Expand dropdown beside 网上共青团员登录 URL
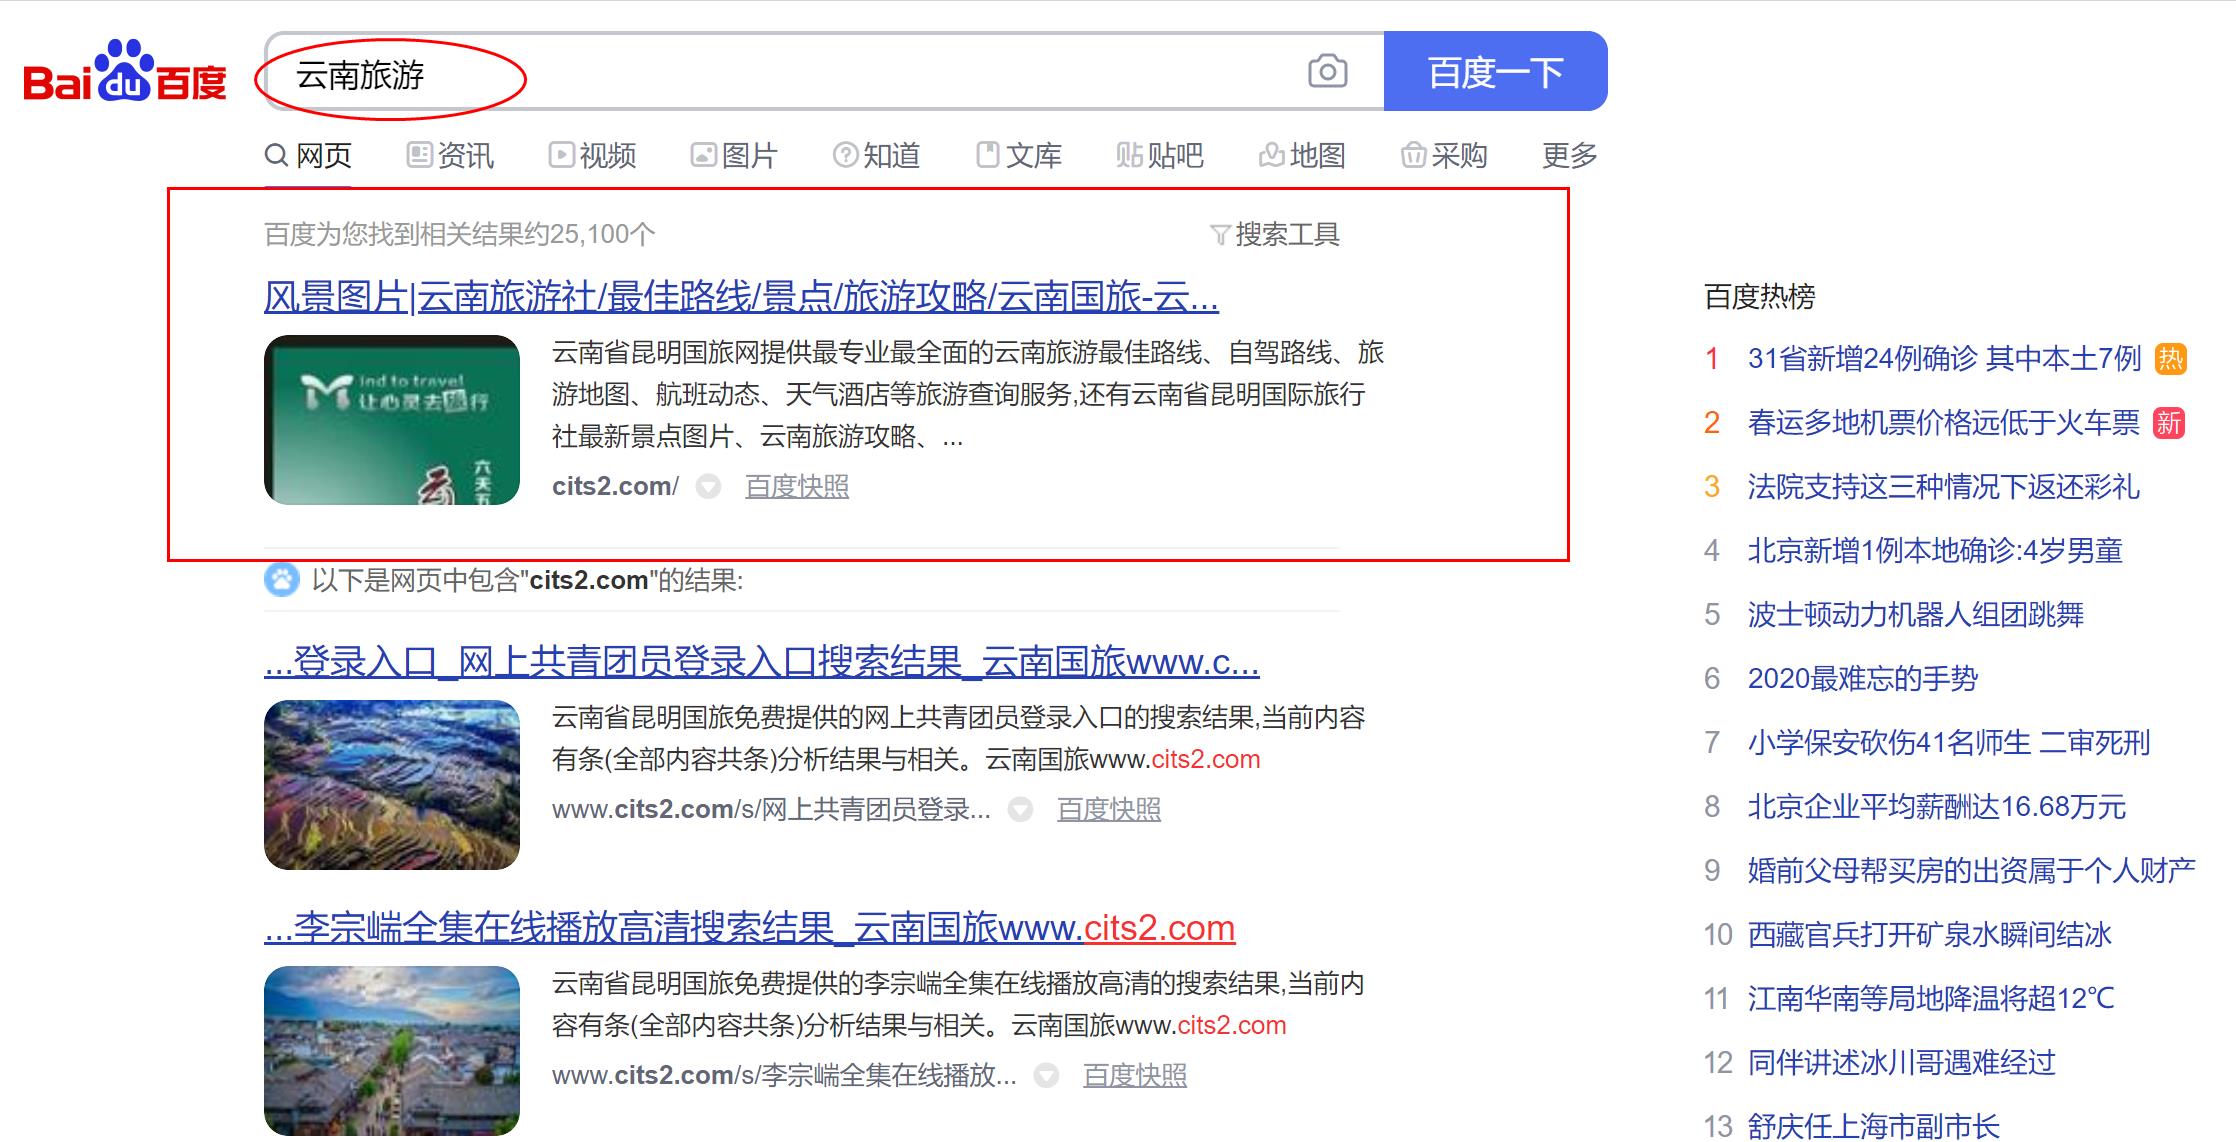The image size is (2236, 1142). (1020, 810)
